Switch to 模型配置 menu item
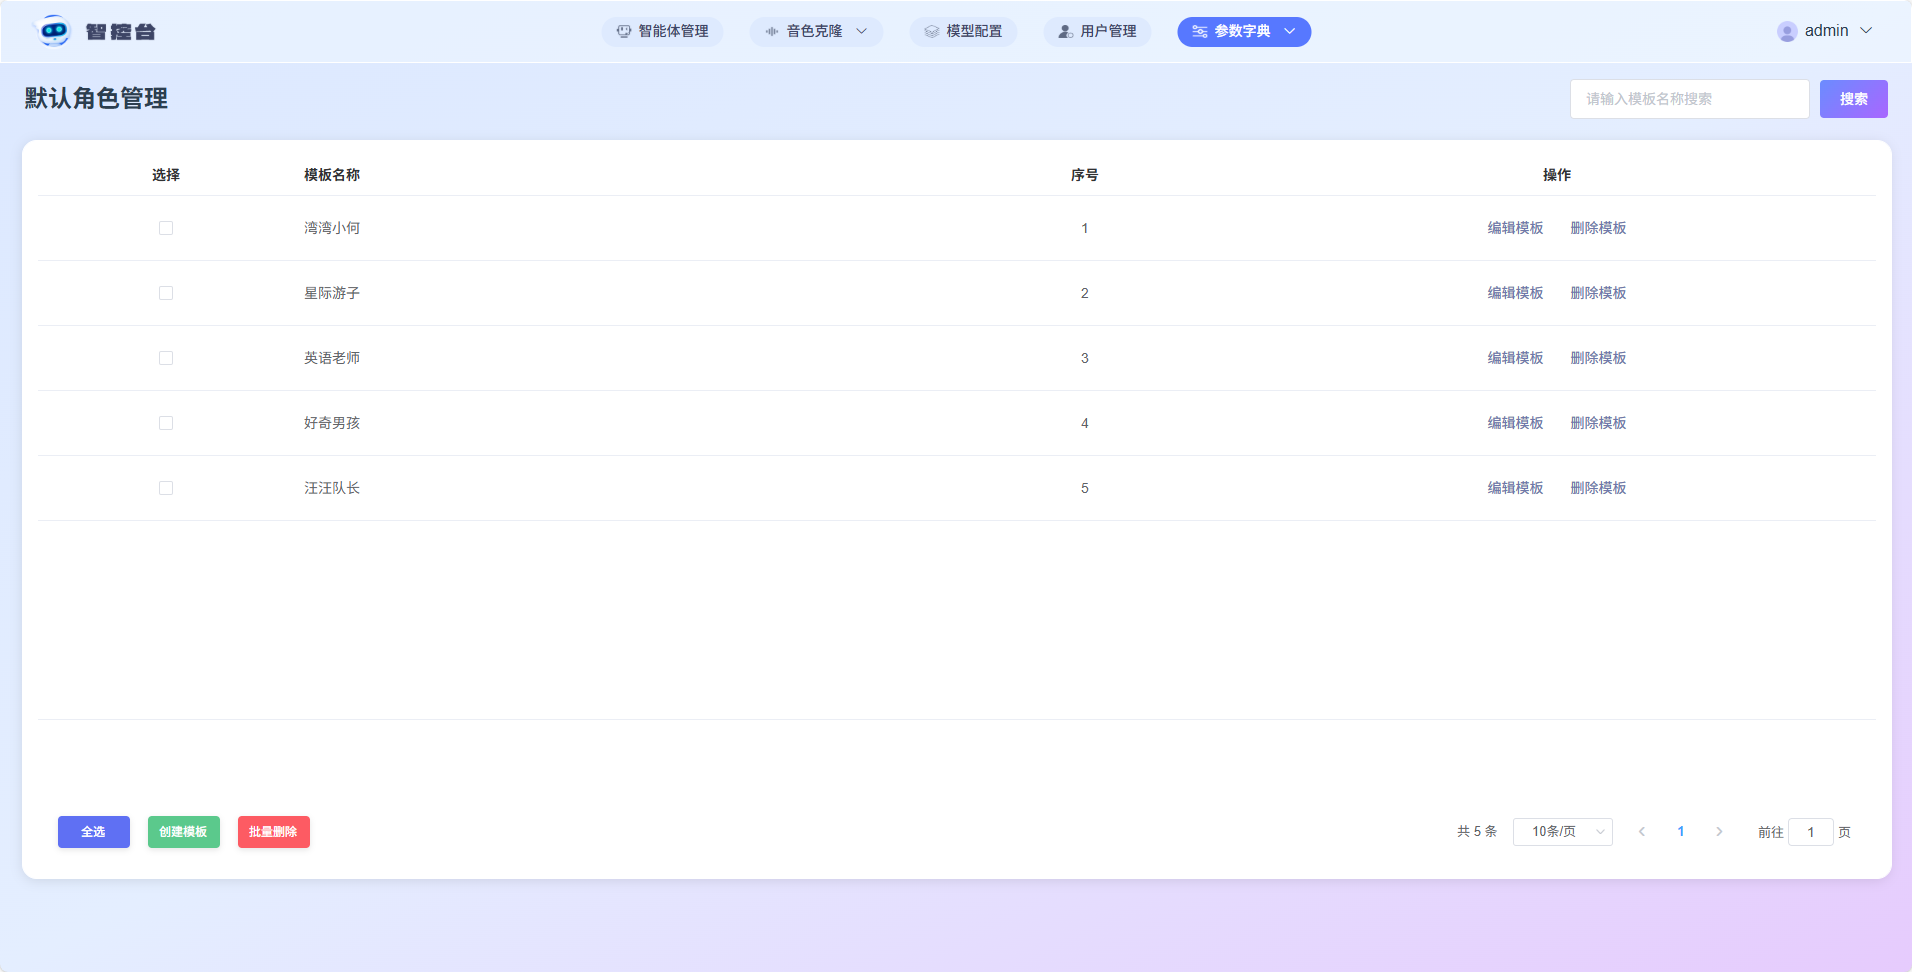The height and width of the screenshot is (972, 1912). [963, 32]
